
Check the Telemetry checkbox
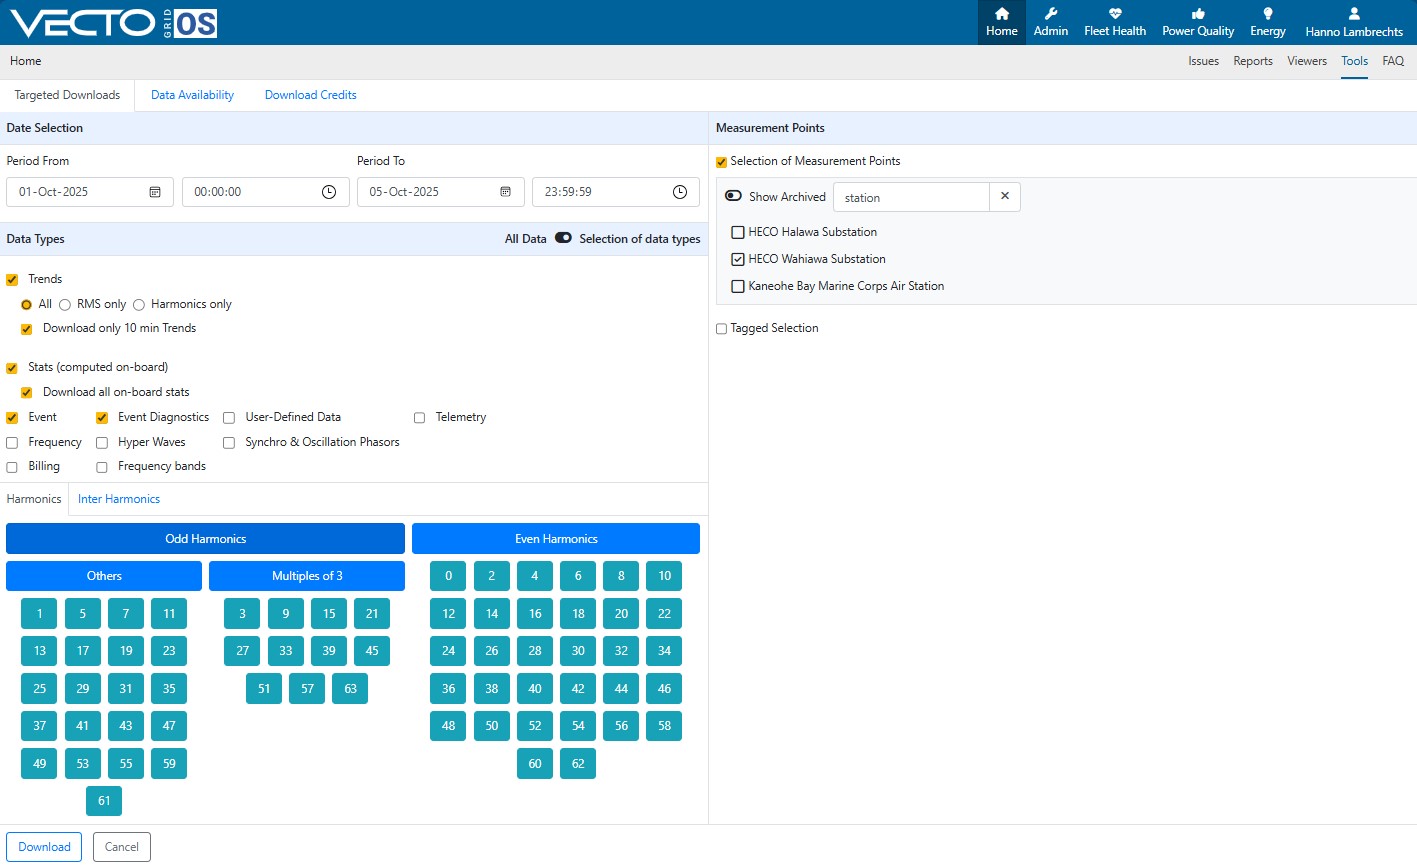419,418
